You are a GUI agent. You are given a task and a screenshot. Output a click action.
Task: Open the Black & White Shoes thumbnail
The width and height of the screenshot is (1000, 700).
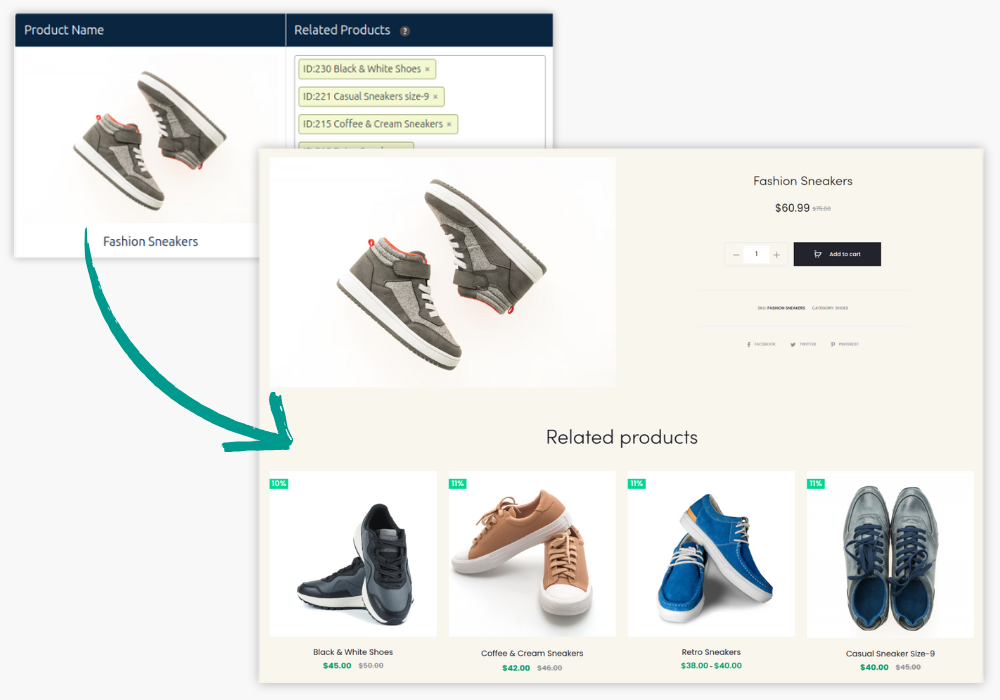(x=353, y=554)
